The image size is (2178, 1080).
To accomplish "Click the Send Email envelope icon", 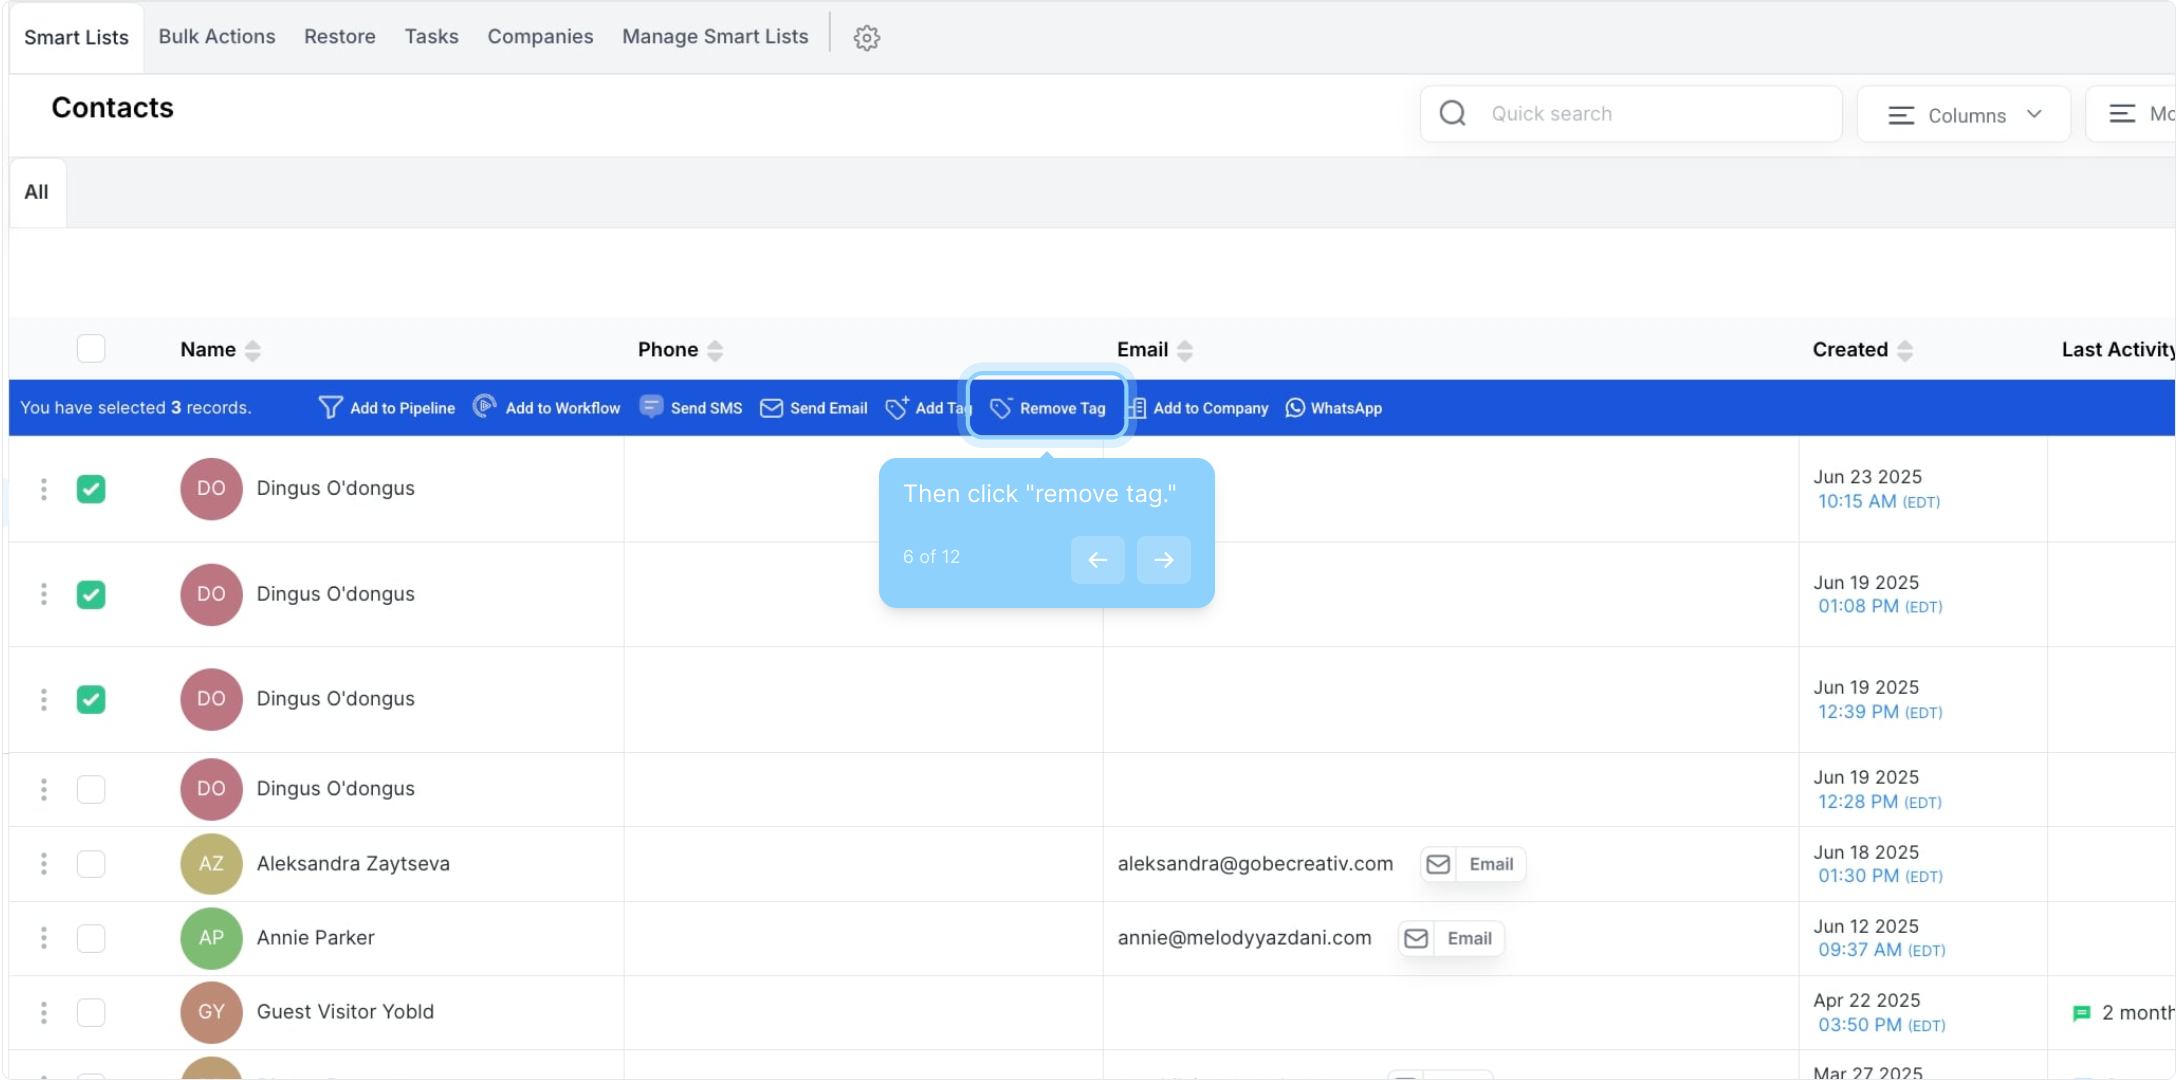I will pyautogui.click(x=771, y=408).
